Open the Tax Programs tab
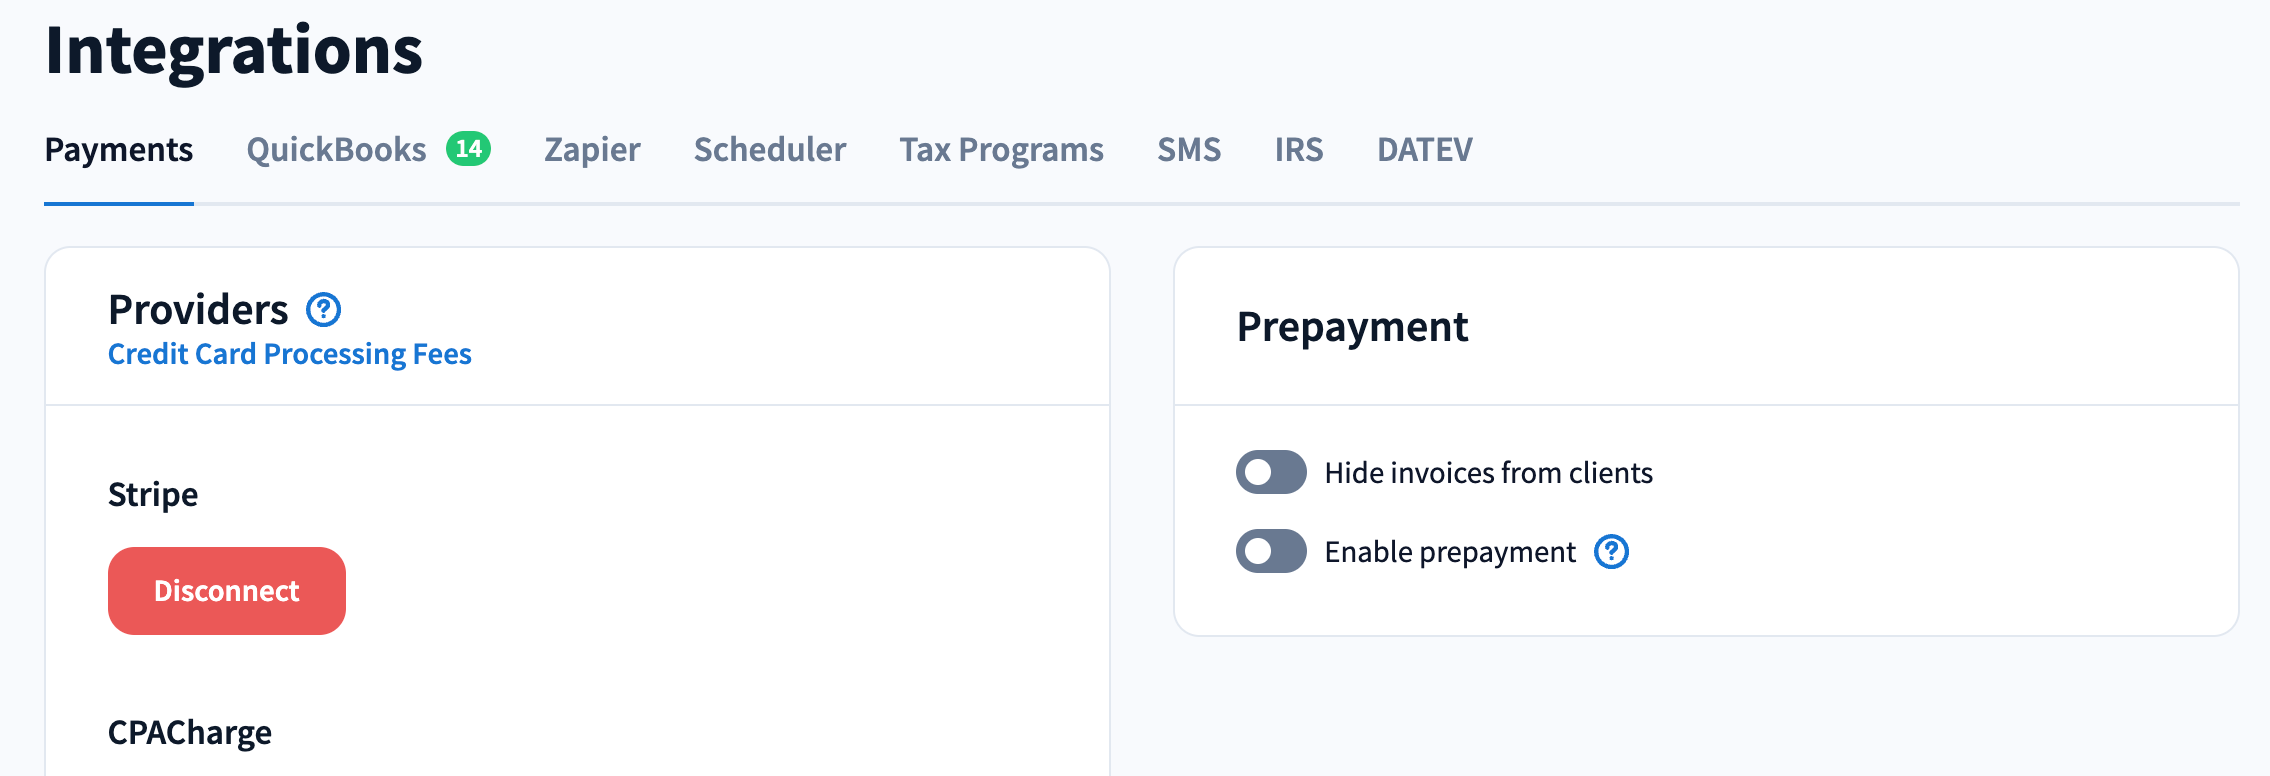Viewport: 2270px width, 776px height. click(x=1001, y=150)
